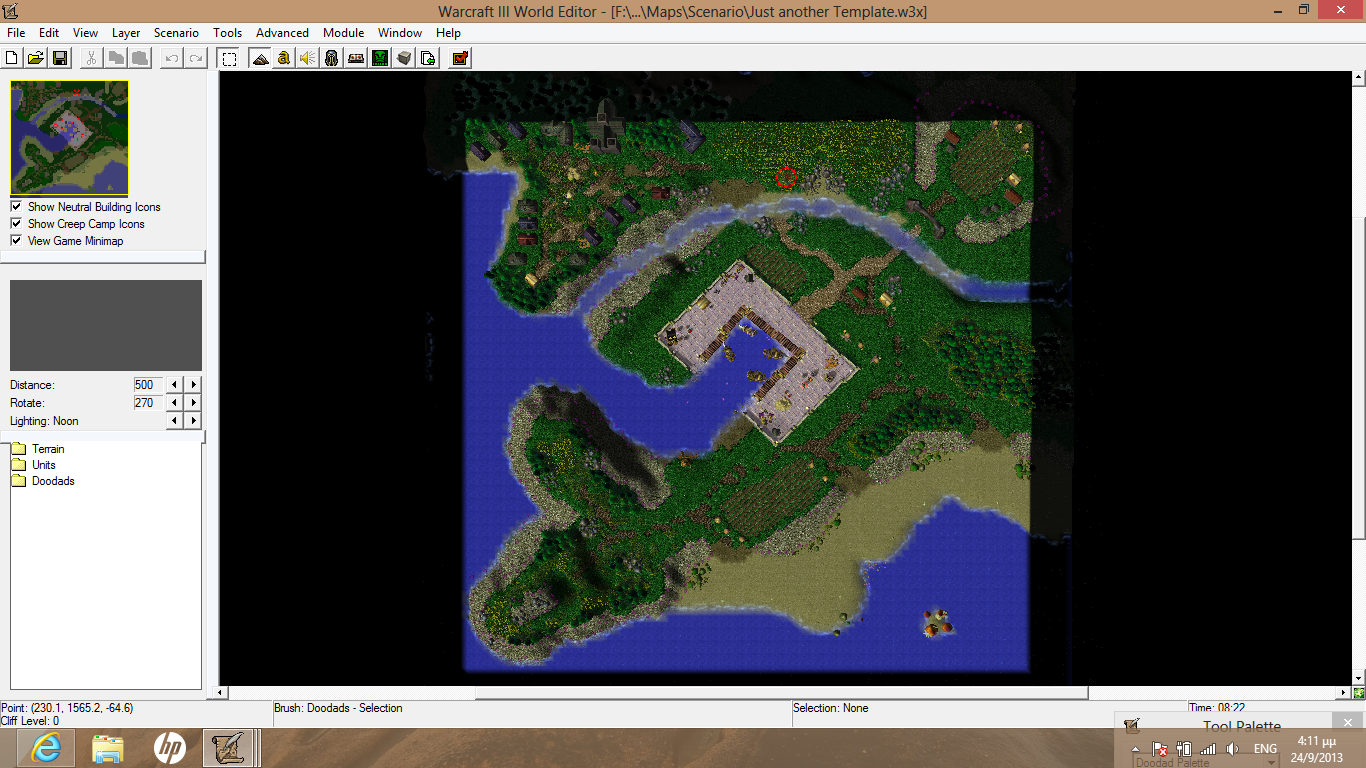1366x768 pixels.
Task: Click the Action Center flag tray icon
Action: 1160,749
